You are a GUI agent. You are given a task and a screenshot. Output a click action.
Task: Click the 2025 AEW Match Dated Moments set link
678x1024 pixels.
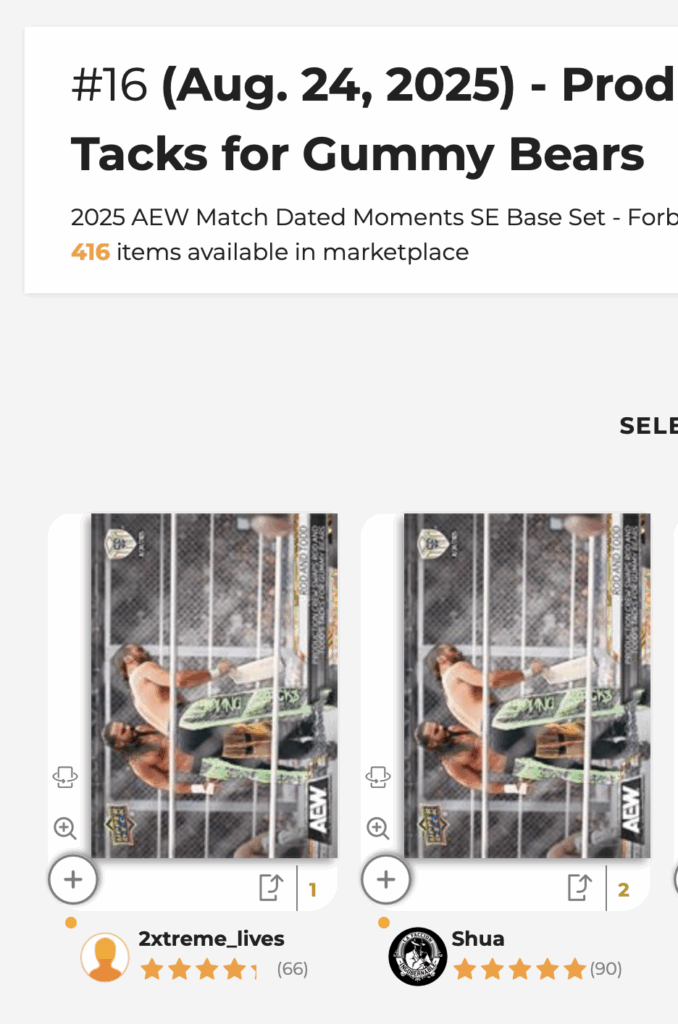(374, 217)
